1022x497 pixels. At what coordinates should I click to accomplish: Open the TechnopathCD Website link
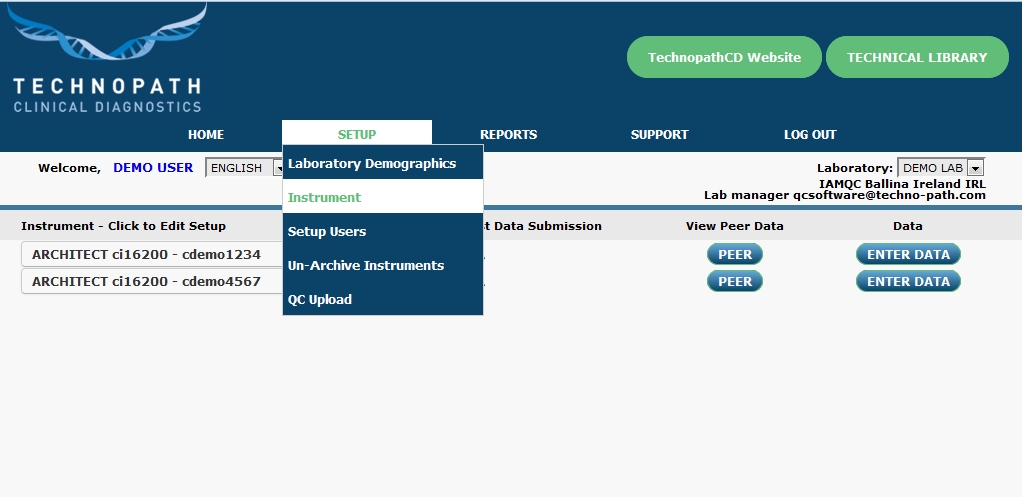(724, 57)
